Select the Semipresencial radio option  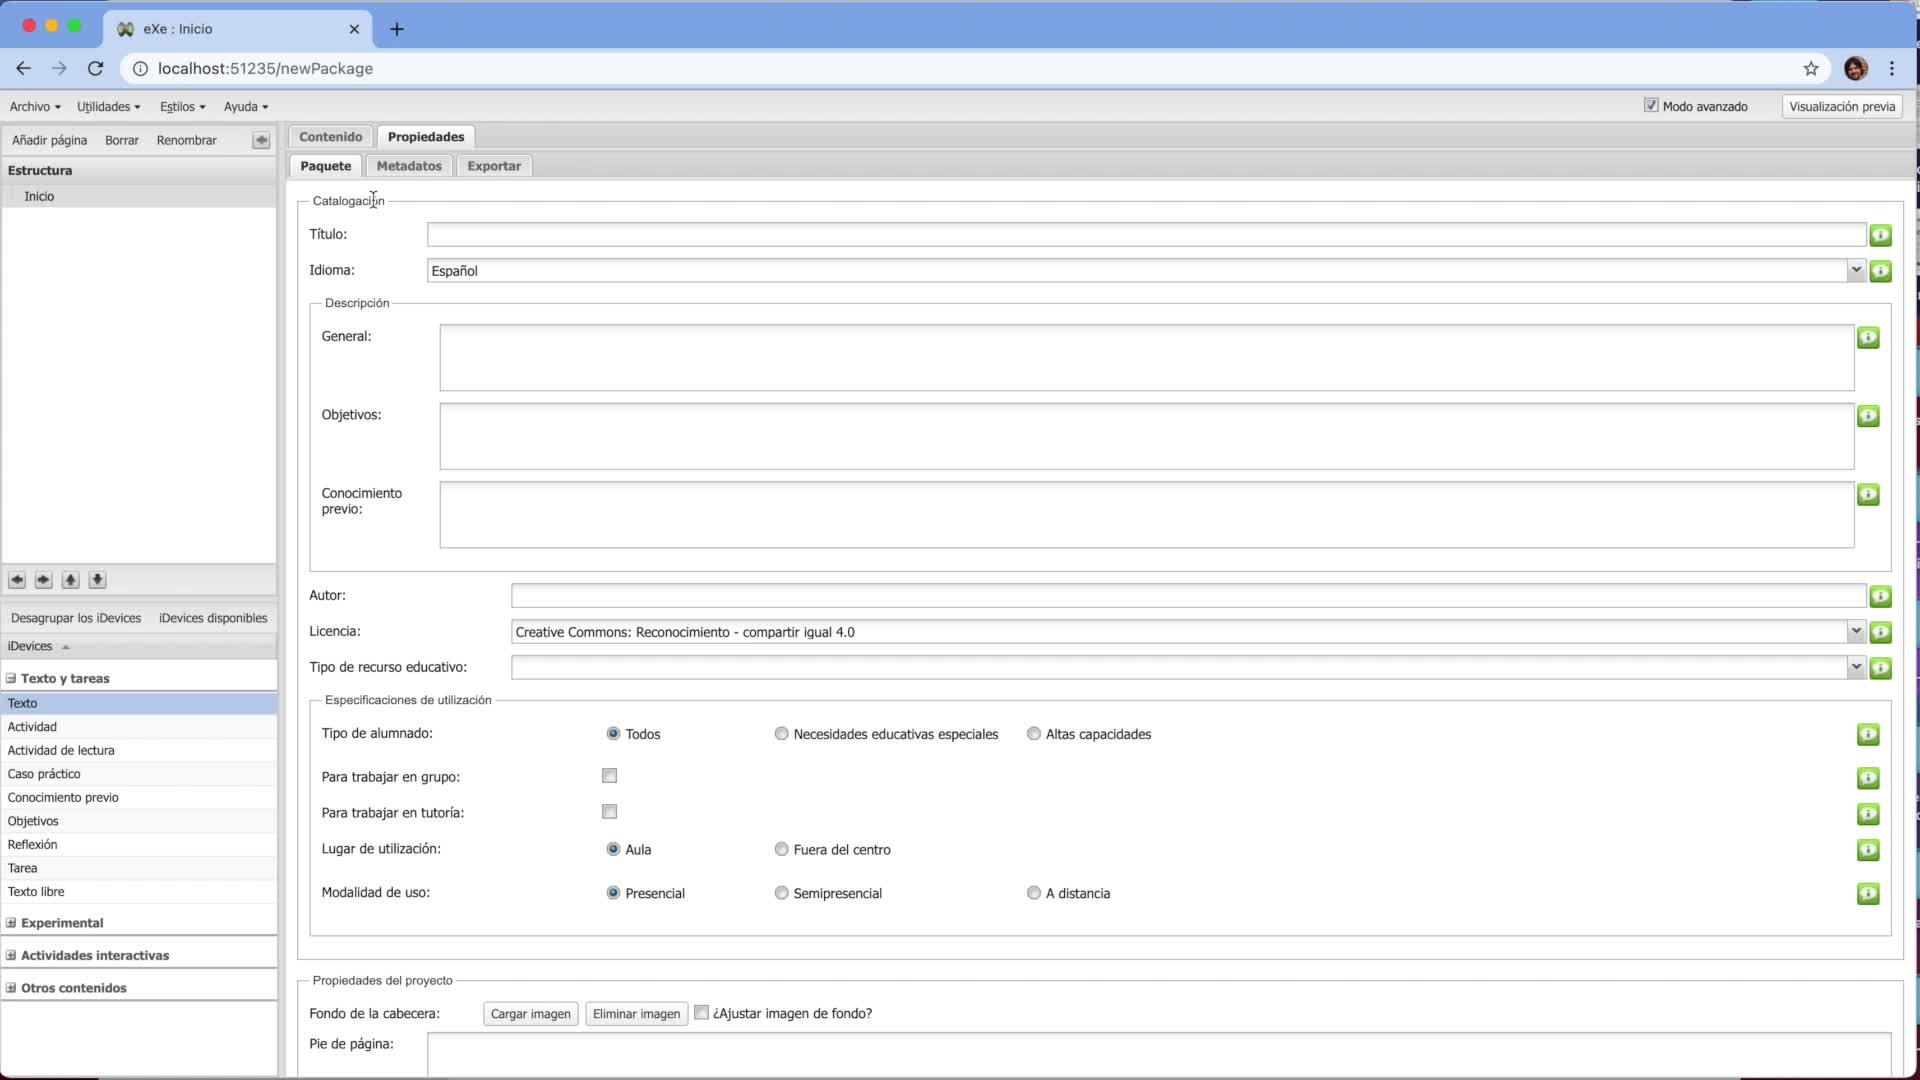781,893
